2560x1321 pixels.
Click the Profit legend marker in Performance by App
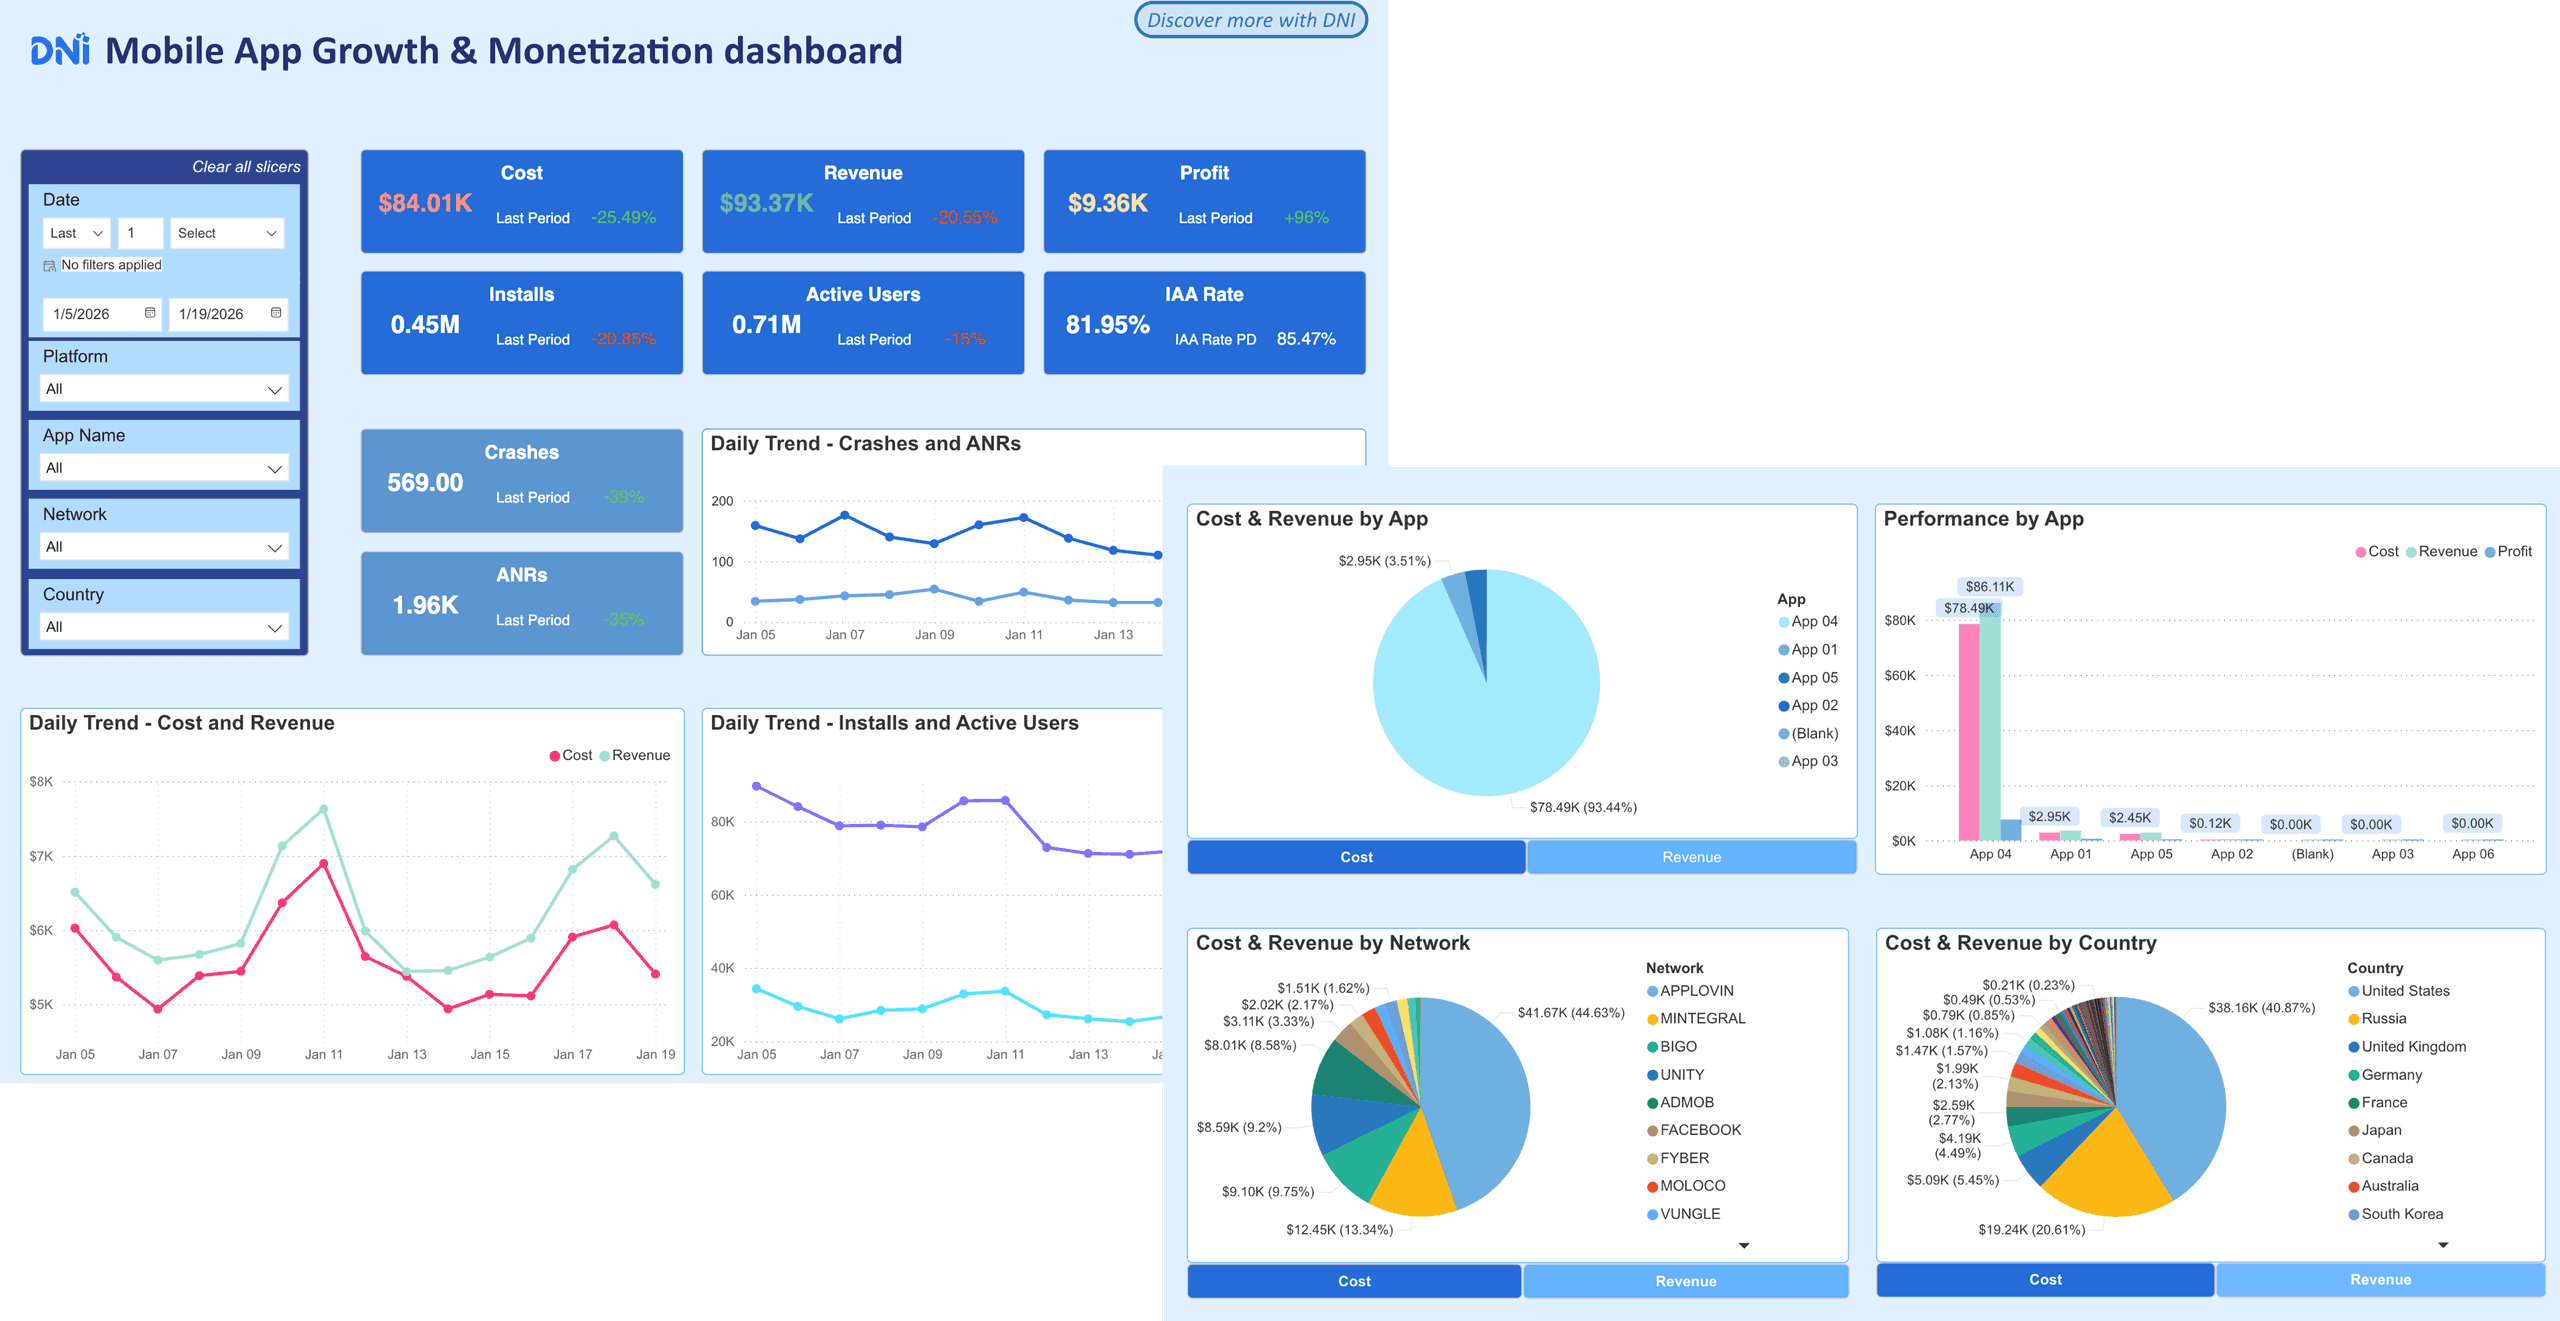tap(2490, 552)
